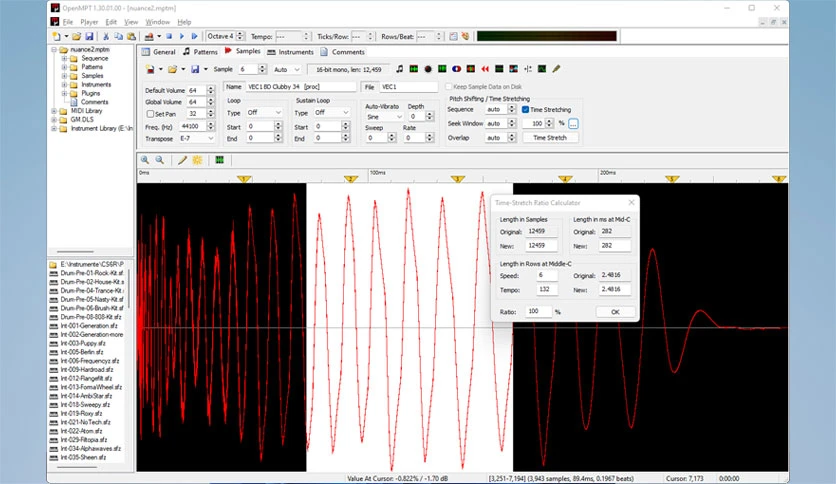Click the sample Name input field
This screenshot has width=836, height=484.
tap(301, 86)
